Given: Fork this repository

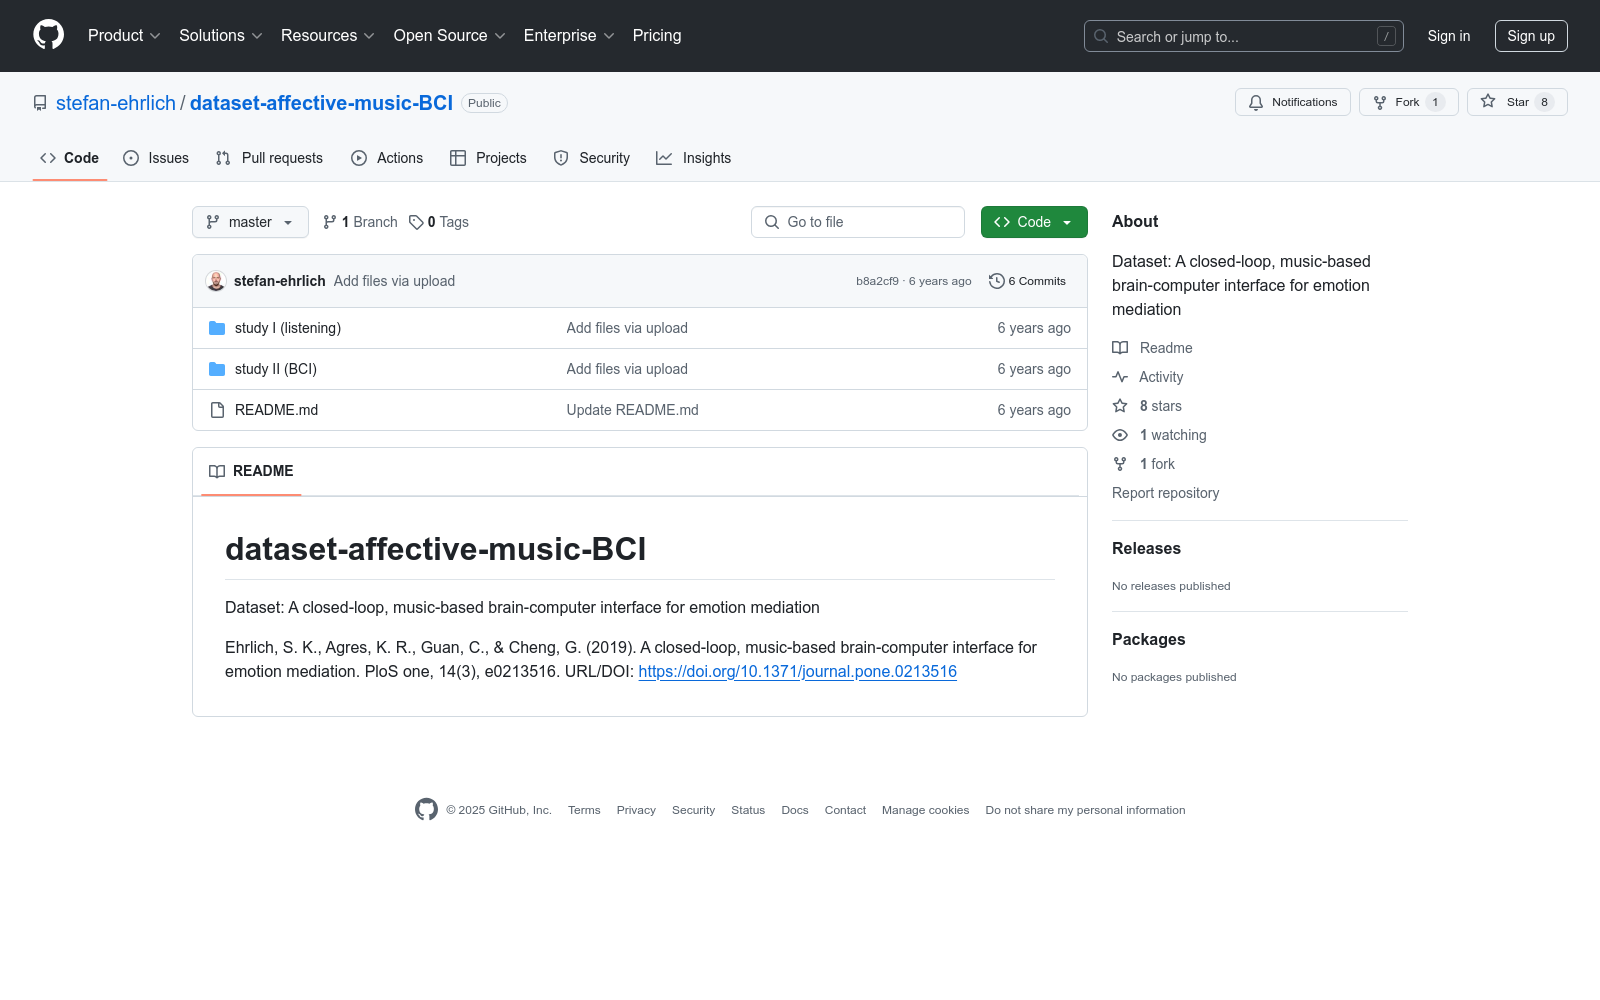Looking at the screenshot, I should coord(1409,102).
